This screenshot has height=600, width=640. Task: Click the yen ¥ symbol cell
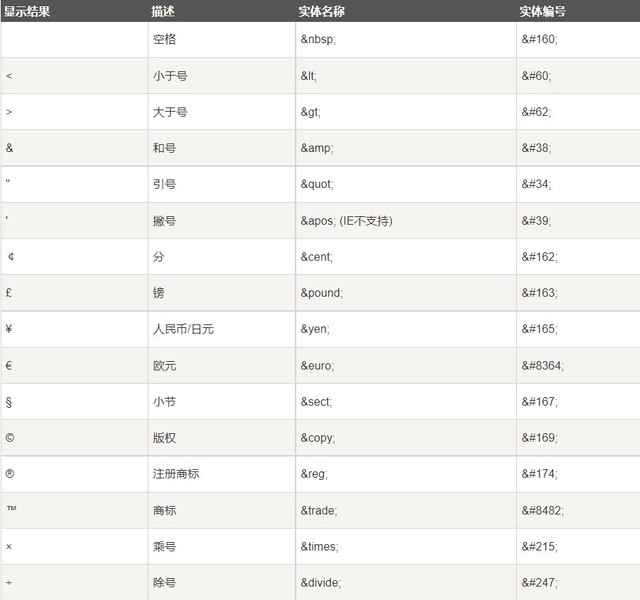(10, 329)
